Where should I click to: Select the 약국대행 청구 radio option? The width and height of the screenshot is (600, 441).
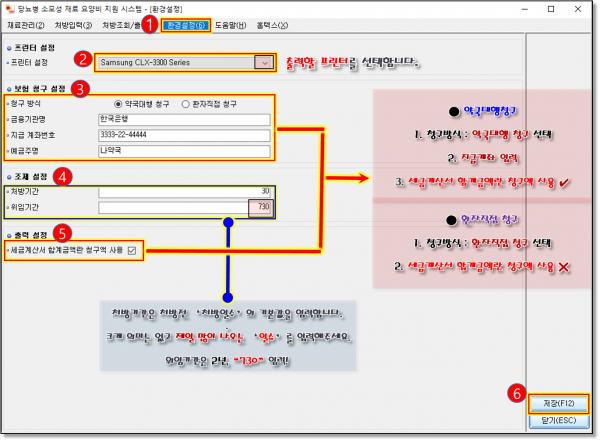119,102
